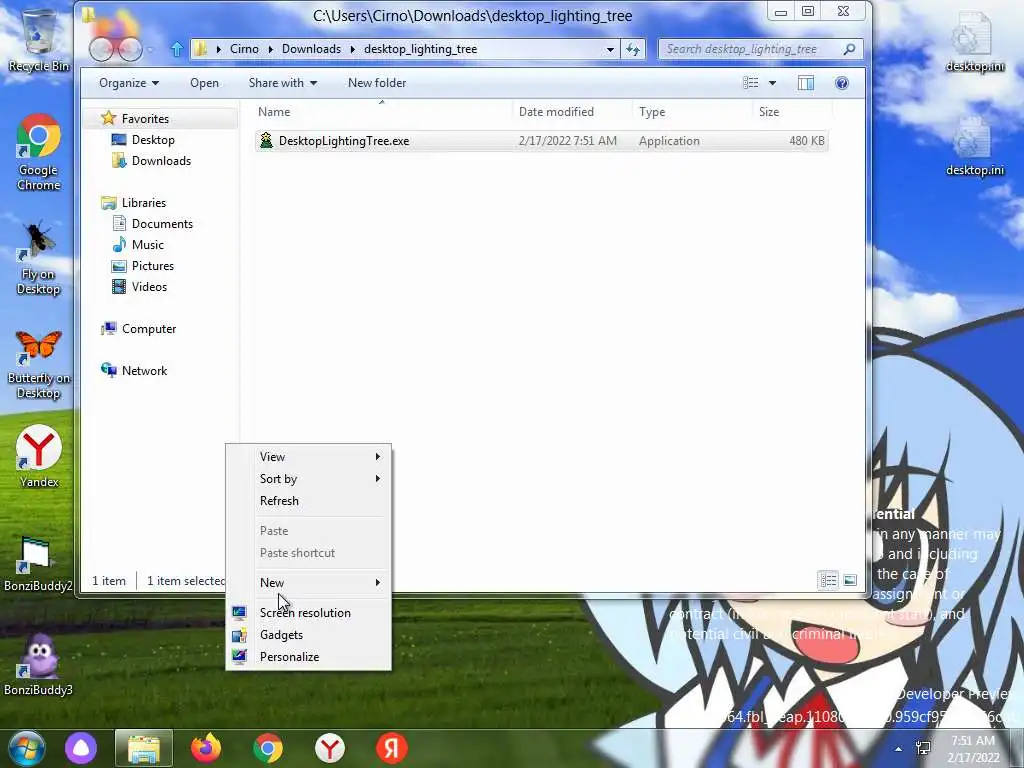The image size is (1024, 768).
Task: Open Desktop under Favorites
Action: tap(153, 140)
